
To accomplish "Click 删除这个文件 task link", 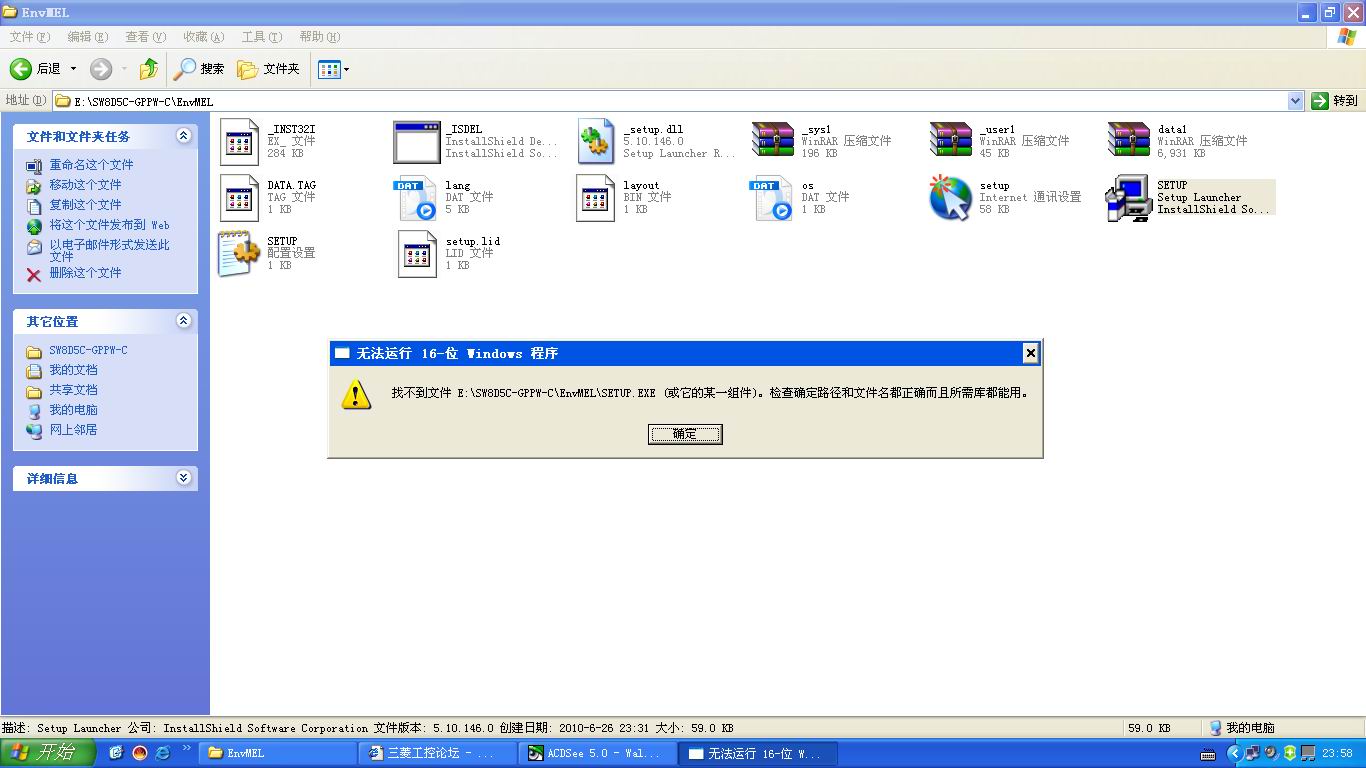I will click(x=85, y=273).
